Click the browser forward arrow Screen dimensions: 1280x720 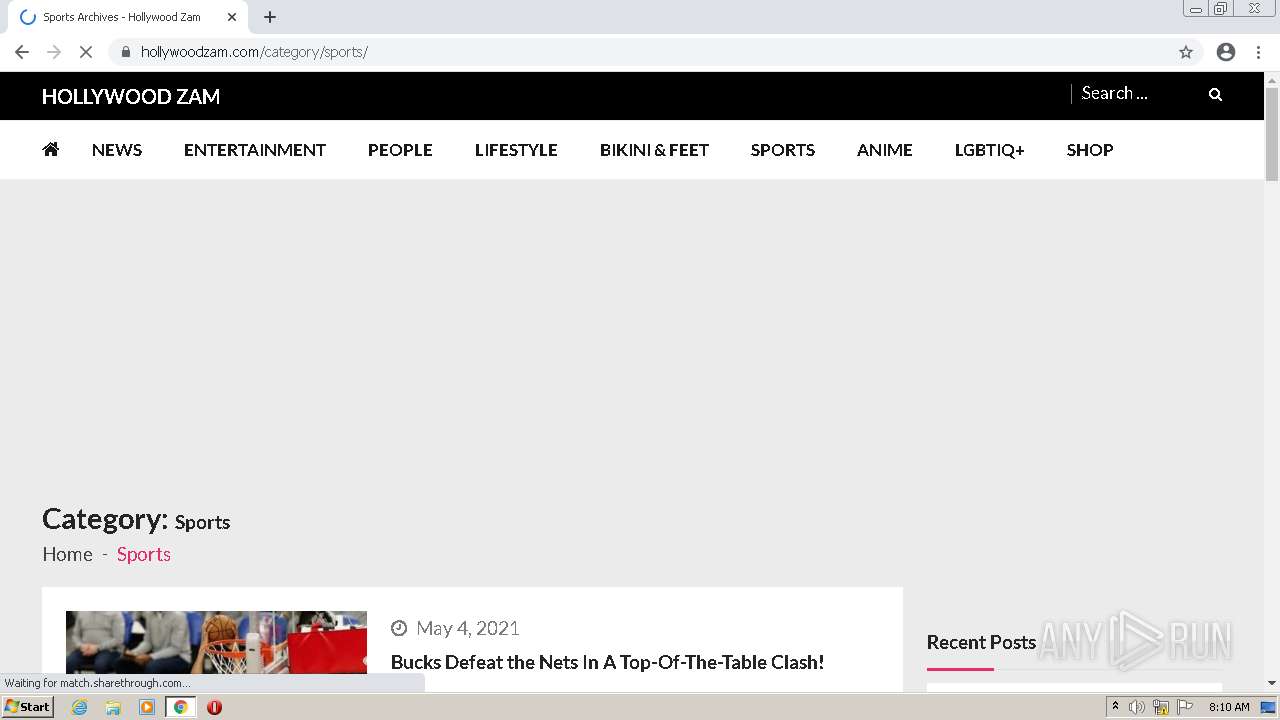(54, 52)
